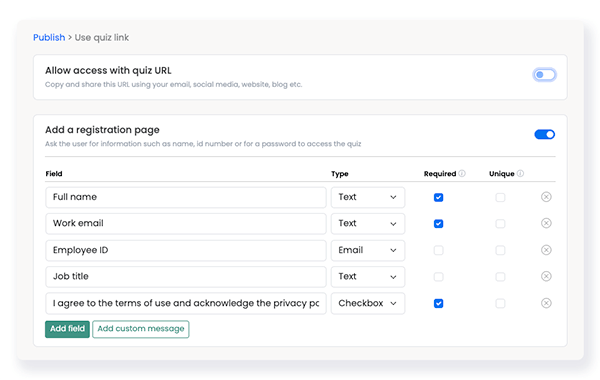The width and height of the screenshot is (600, 380).
Task: Click the Add field button
Action: click(x=67, y=329)
